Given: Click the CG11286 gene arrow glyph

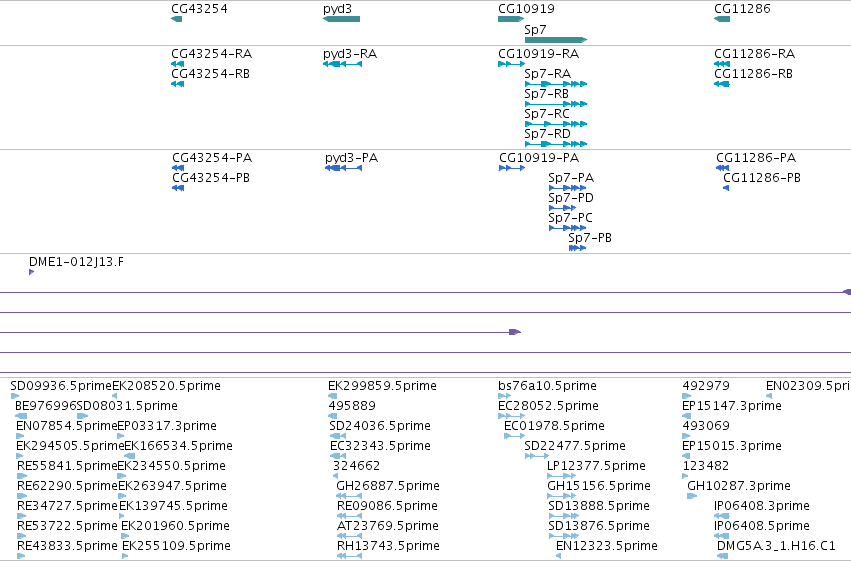Looking at the screenshot, I should click(722, 19).
